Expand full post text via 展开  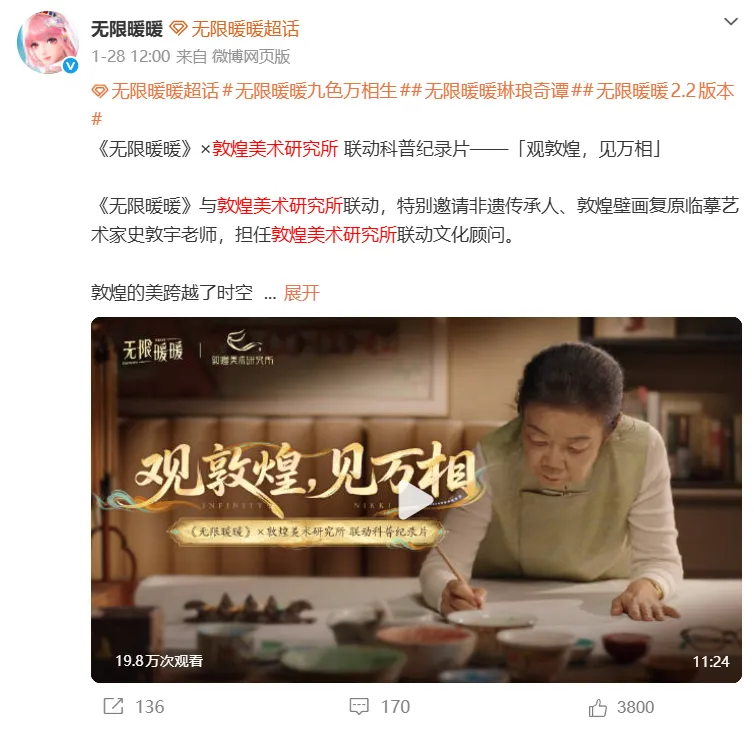[302, 293]
